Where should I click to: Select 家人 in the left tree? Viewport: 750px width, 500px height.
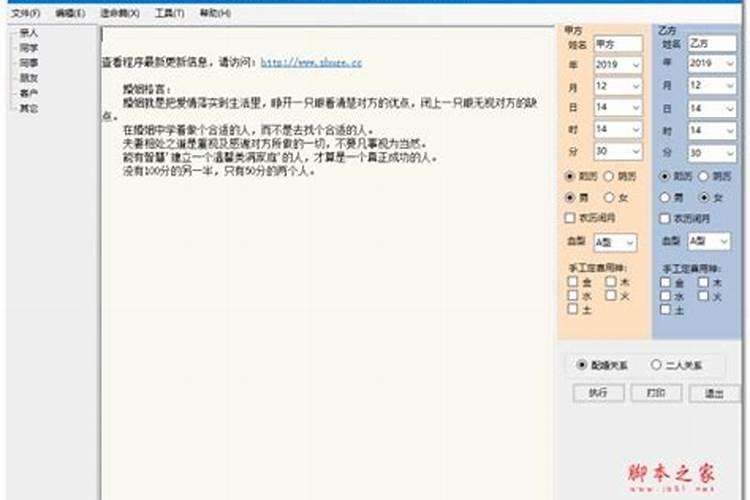[x=28, y=33]
